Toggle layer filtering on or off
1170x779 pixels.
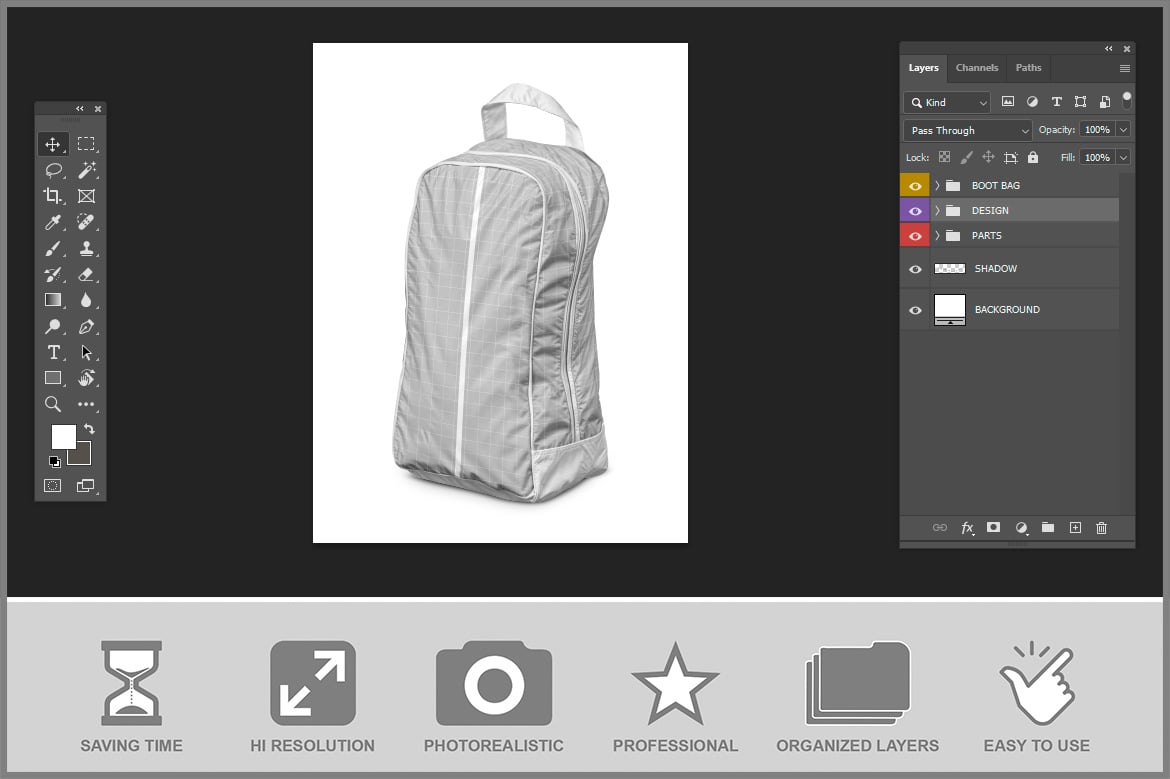[1127, 99]
